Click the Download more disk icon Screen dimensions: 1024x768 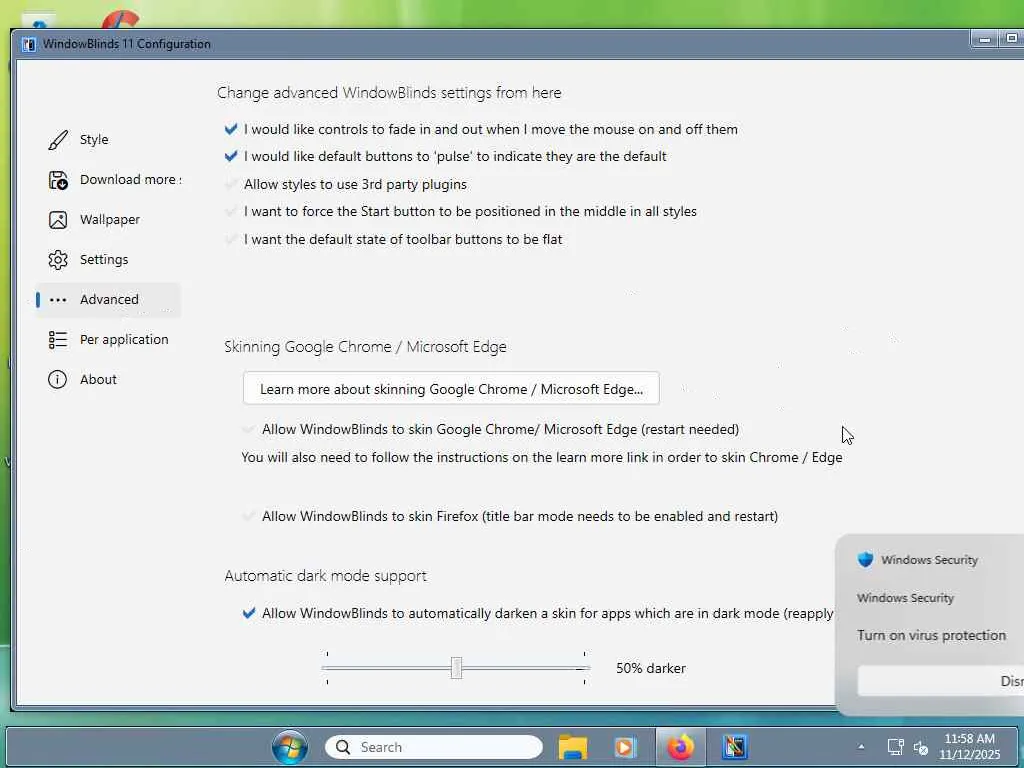click(57, 180)
